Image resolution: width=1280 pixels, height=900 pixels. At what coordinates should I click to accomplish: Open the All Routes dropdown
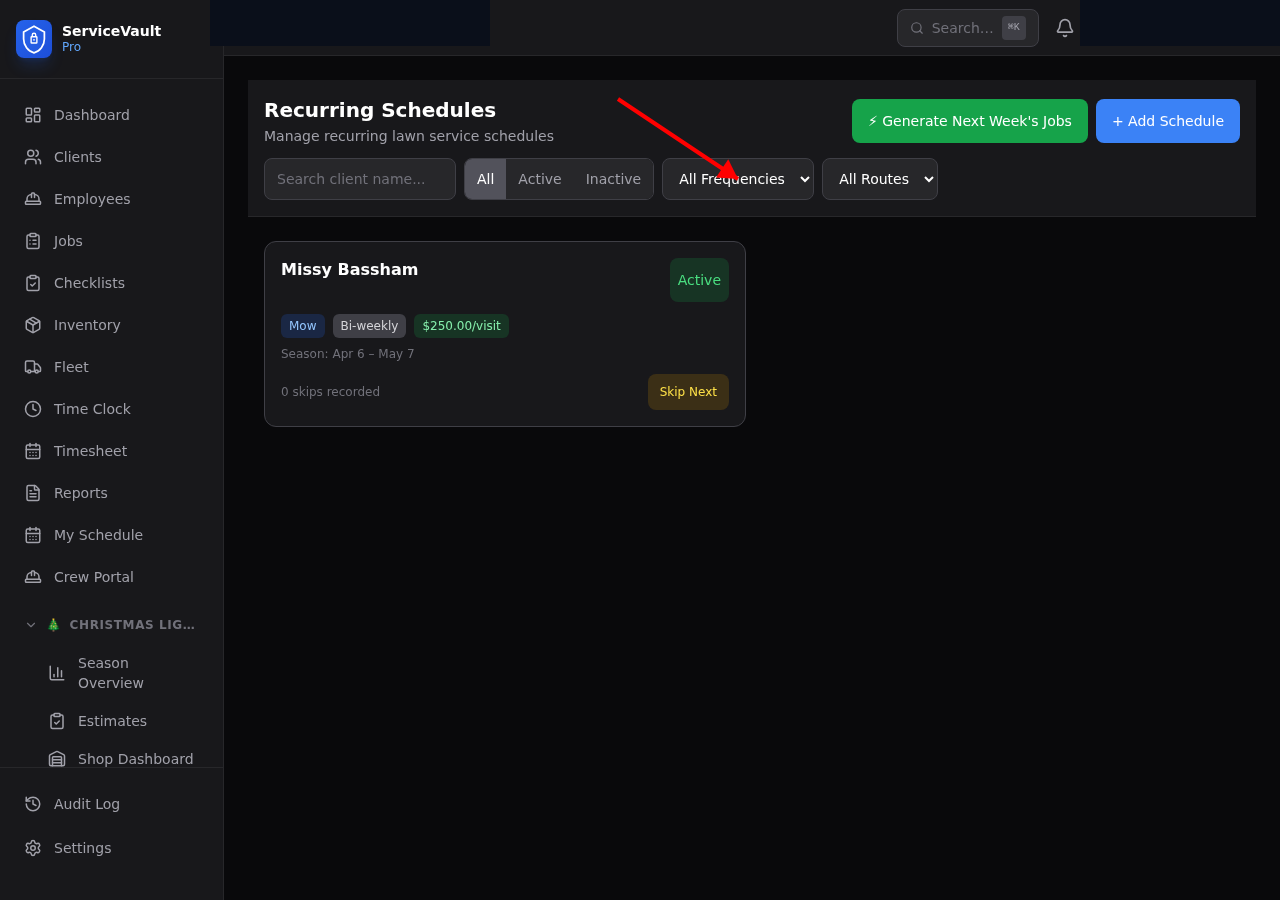[x=879, y=178]
